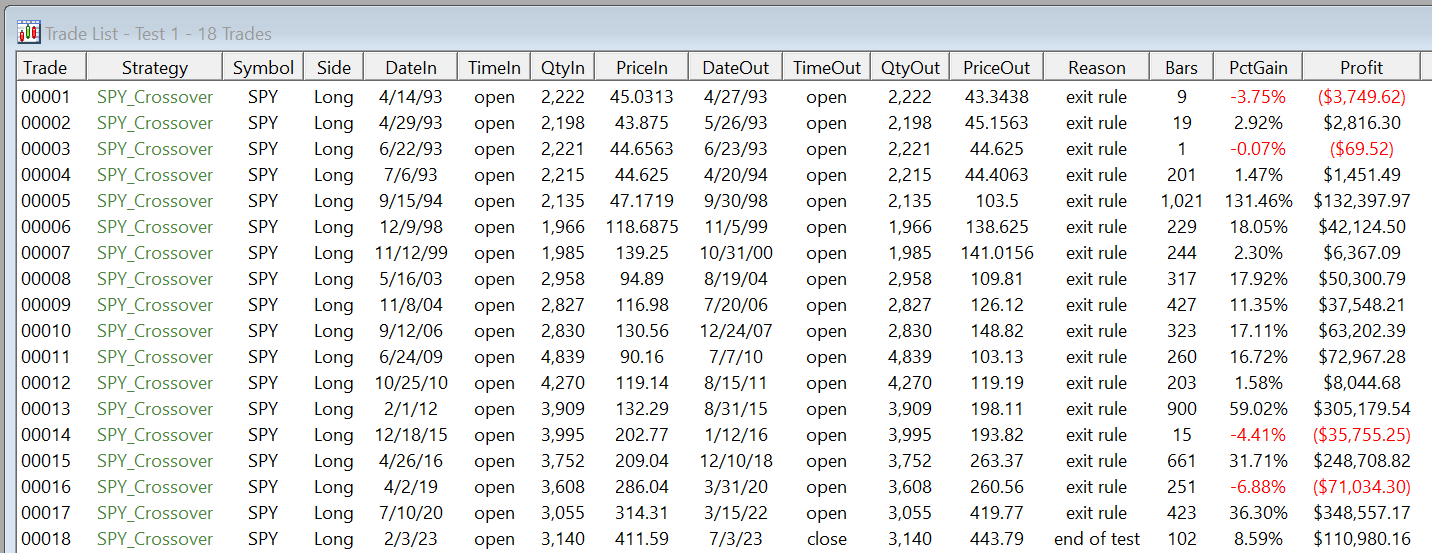Sort trades by Symbol column header

263,68
